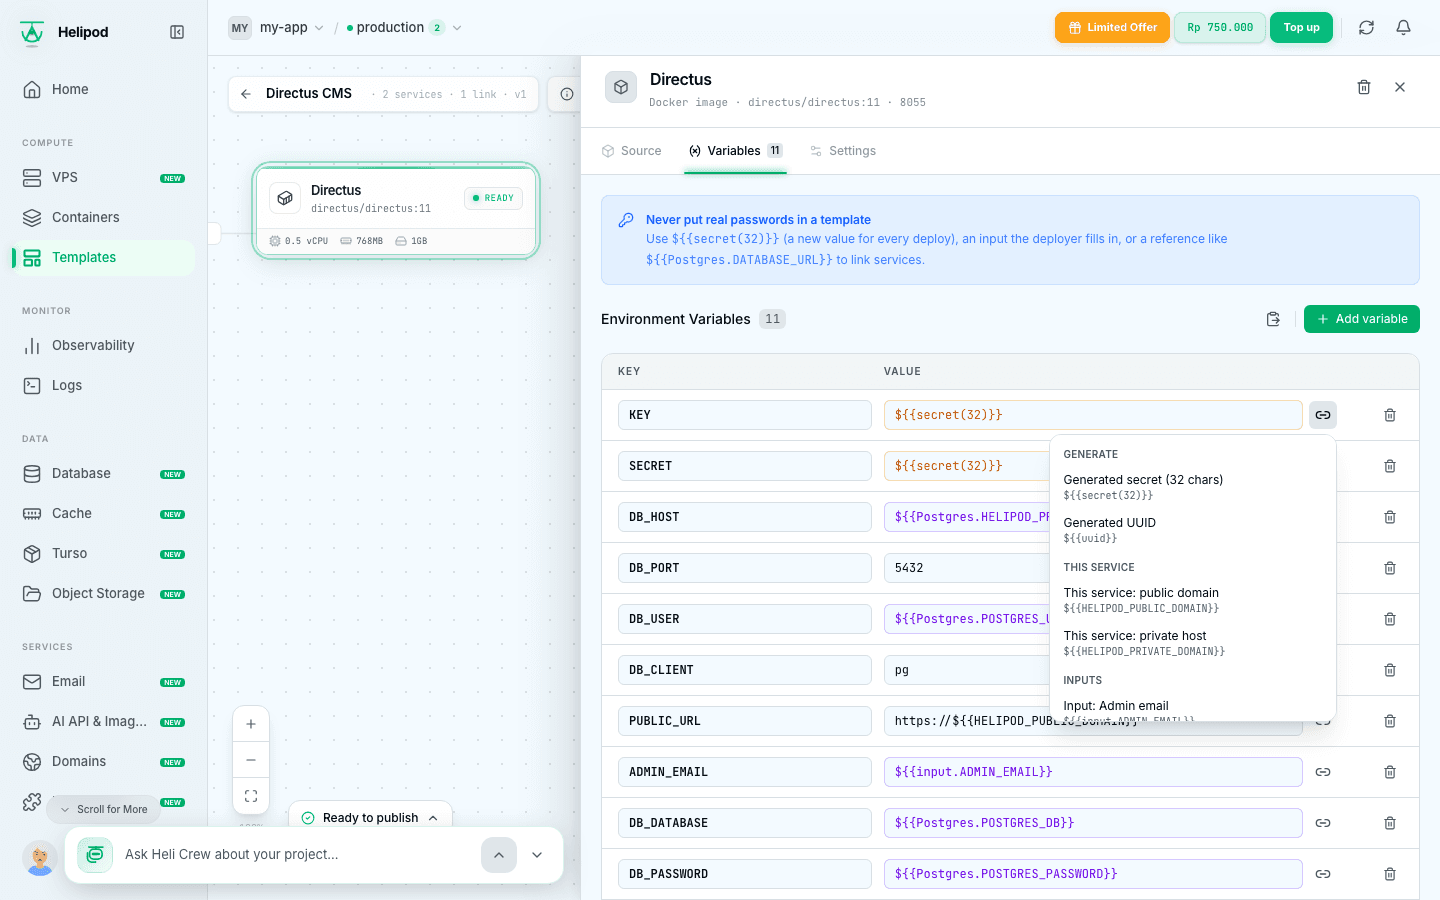
Task: Select the Variables tab
Action: (x=735, y=151)
